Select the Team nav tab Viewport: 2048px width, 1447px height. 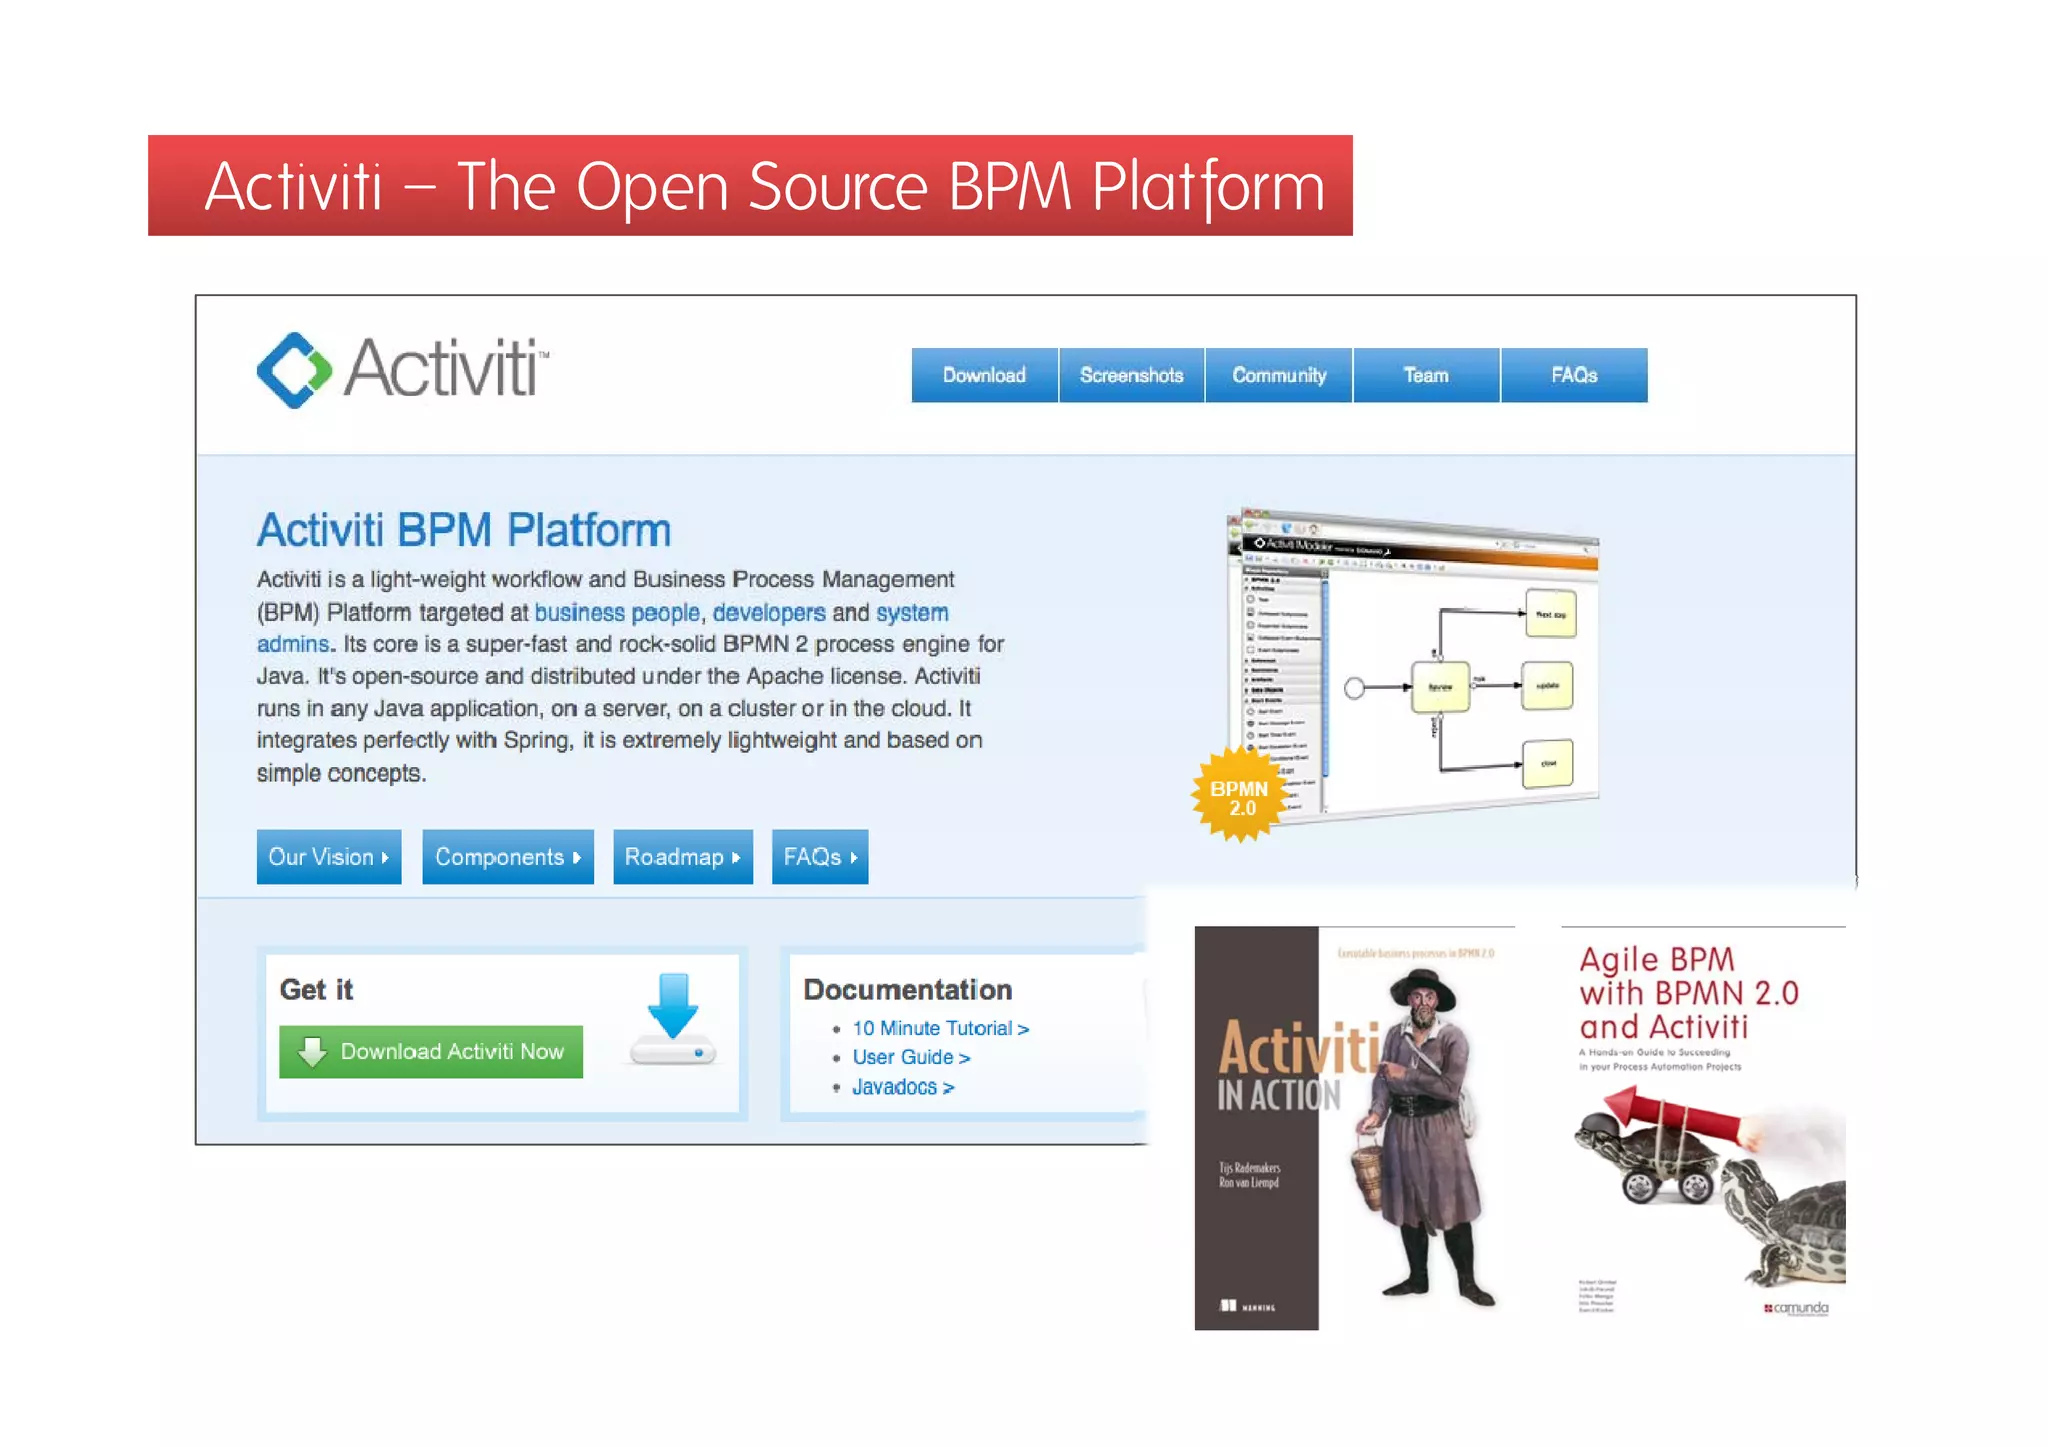point(1425,375)
